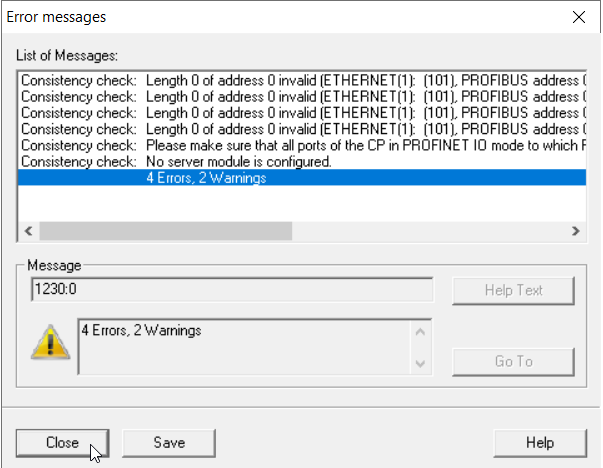Close the Error messages dialog with X
The image size is (603, 468).
tap(578, 17)
